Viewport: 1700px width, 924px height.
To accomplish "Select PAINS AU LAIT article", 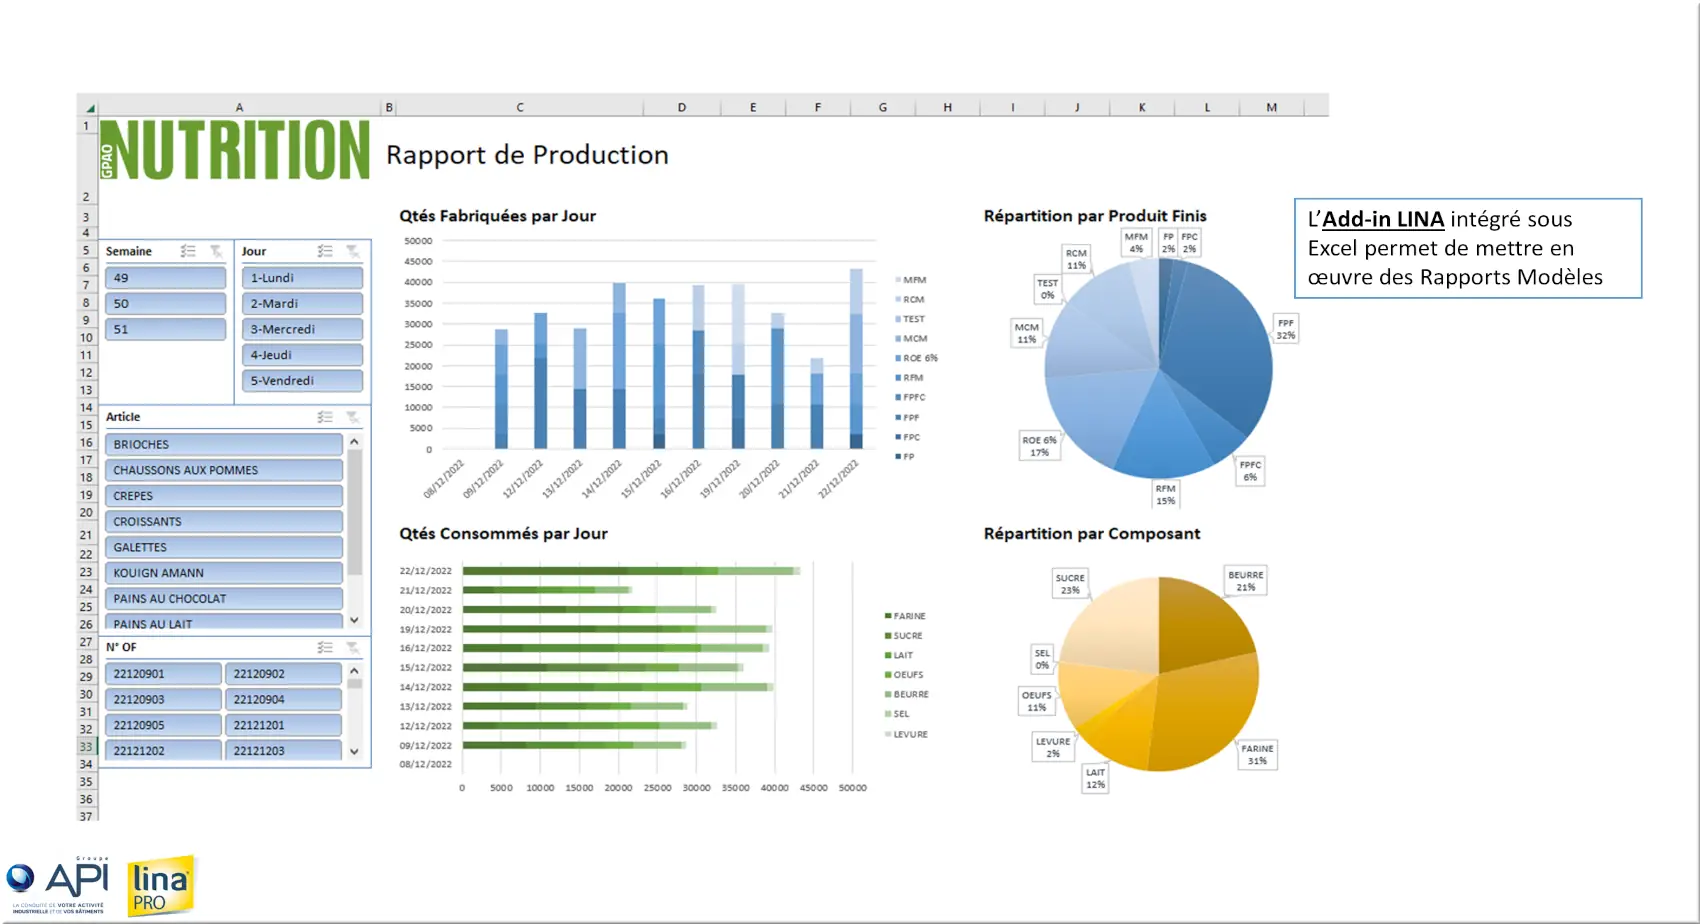I will [224, 623].
